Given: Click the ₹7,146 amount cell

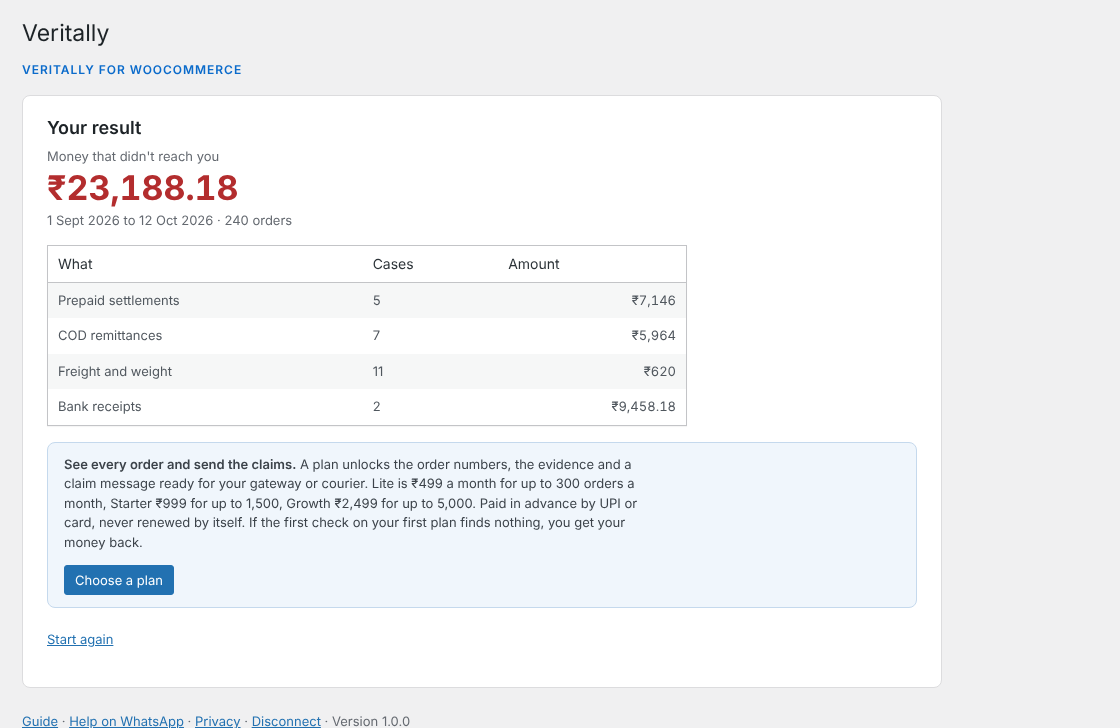Looking at the screenshot, I should [x=653, y=301].
